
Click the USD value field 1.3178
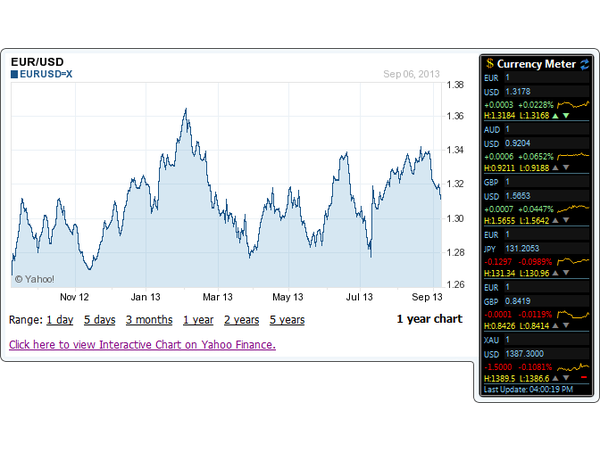click(547, 91)
